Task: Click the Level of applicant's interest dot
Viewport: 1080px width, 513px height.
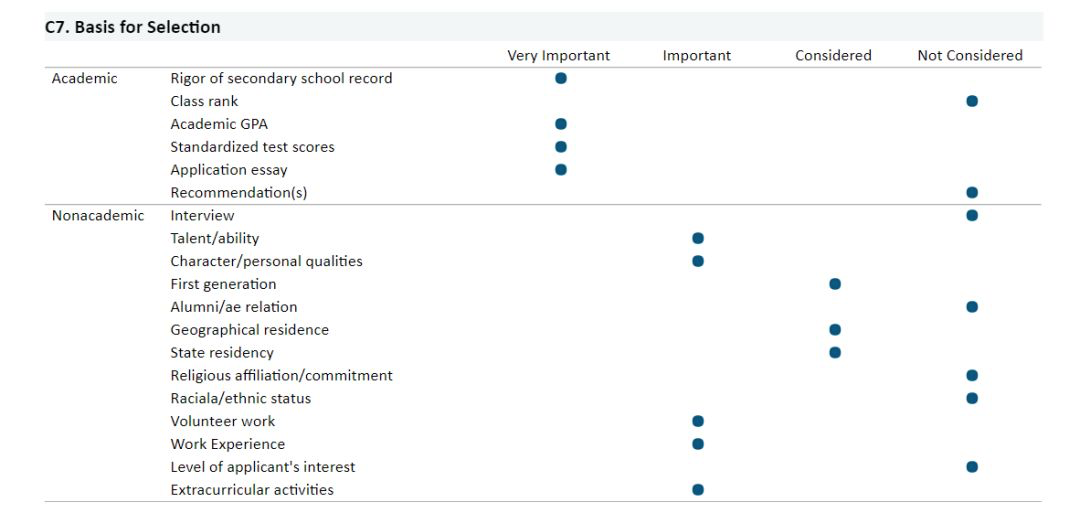Action: click(x=972, y=467)
